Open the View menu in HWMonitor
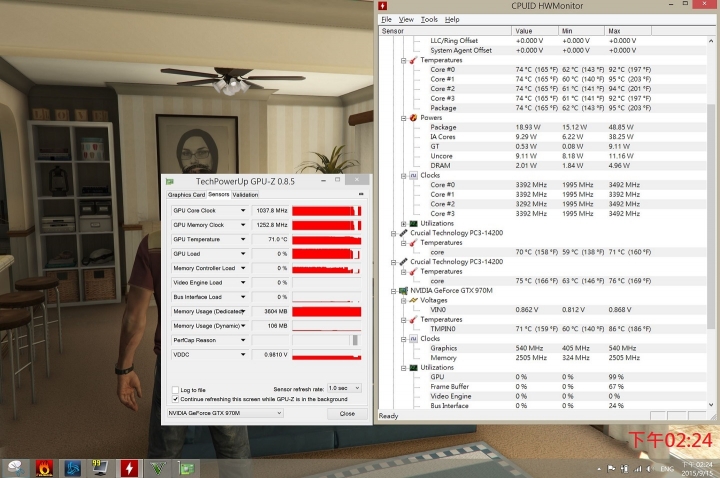Screen dimensions: 720x478 point(406,19)
